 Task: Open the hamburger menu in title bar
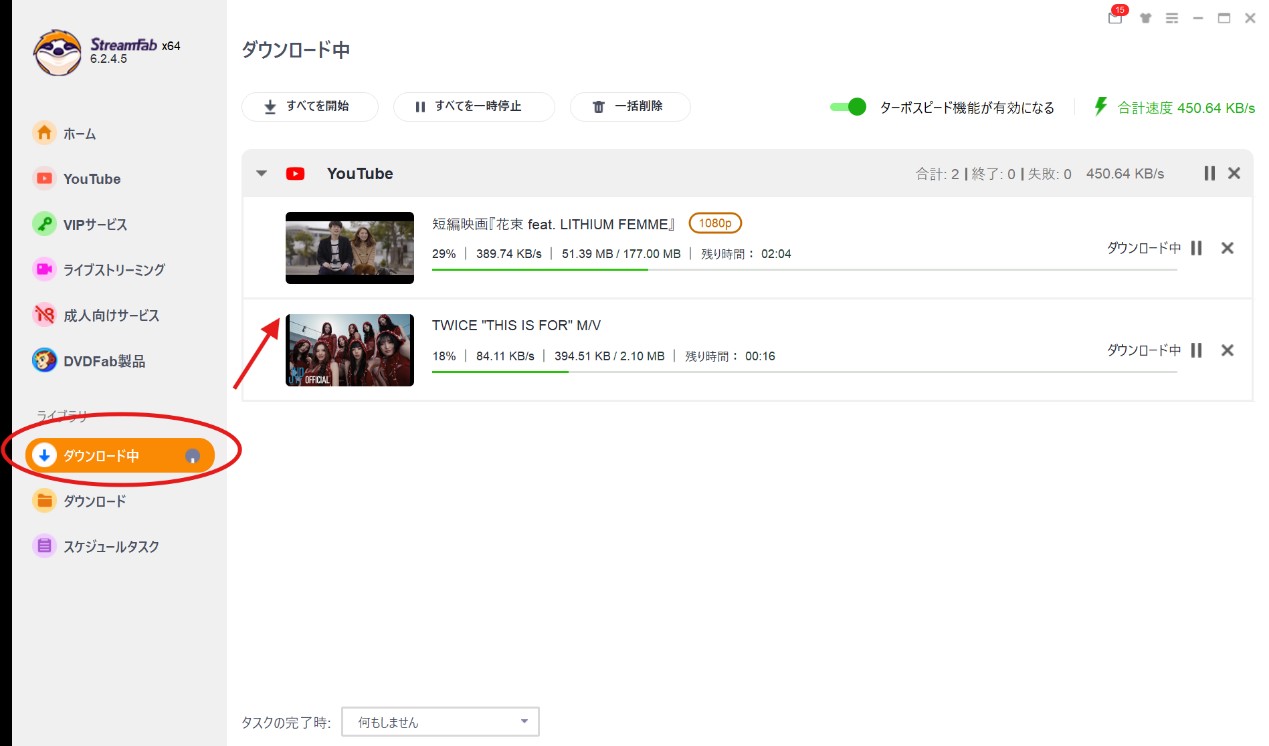(x=1172, y=18)
